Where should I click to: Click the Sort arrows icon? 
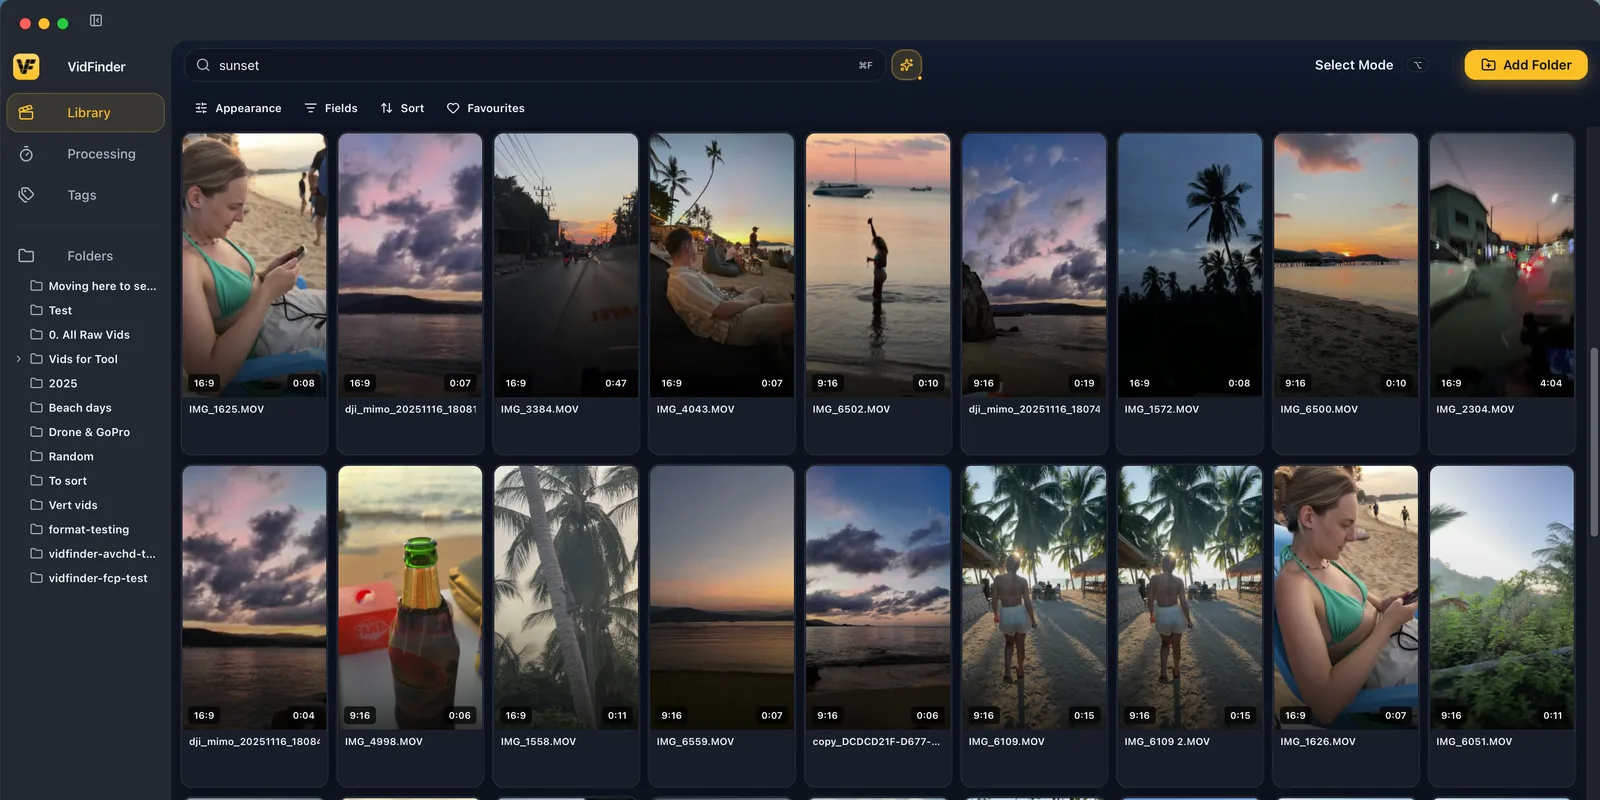click(386, 108)
